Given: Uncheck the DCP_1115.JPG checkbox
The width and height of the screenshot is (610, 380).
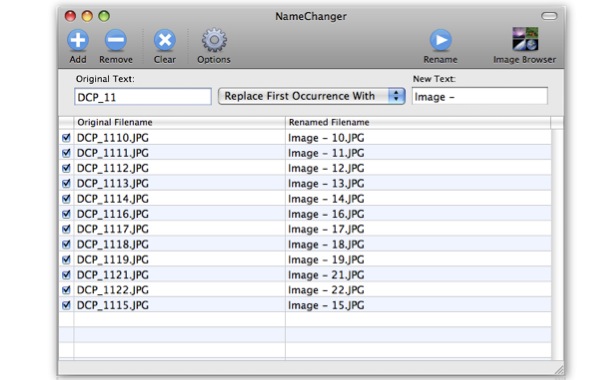Looking at the screenshot, I should [x=66, y=305].
